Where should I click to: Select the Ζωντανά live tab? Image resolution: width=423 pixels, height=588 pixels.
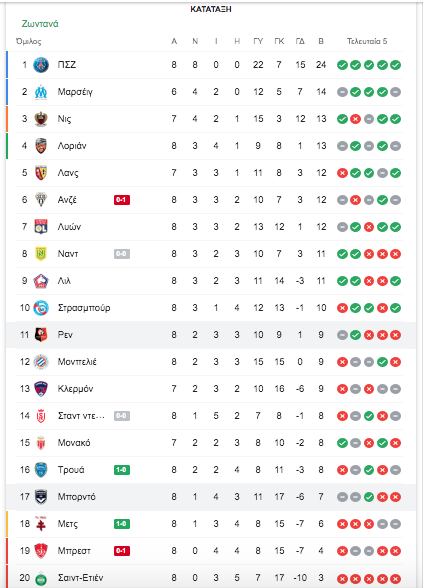(x=40, y=24)
